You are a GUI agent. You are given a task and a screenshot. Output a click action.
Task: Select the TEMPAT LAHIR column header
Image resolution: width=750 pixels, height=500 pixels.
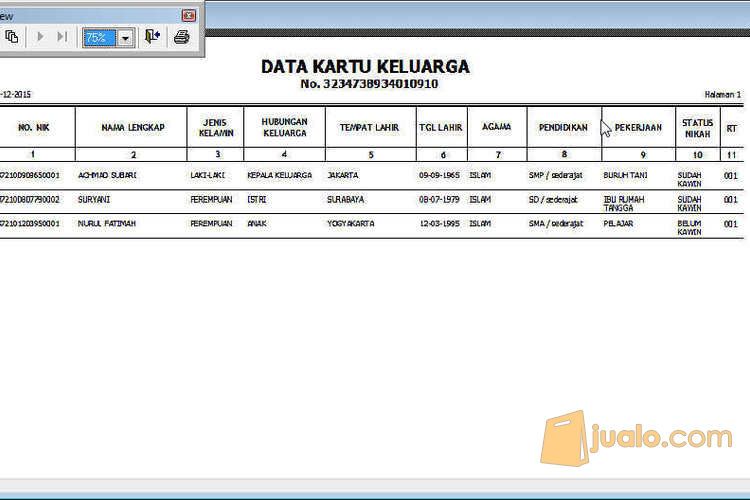tap(369, 127)
